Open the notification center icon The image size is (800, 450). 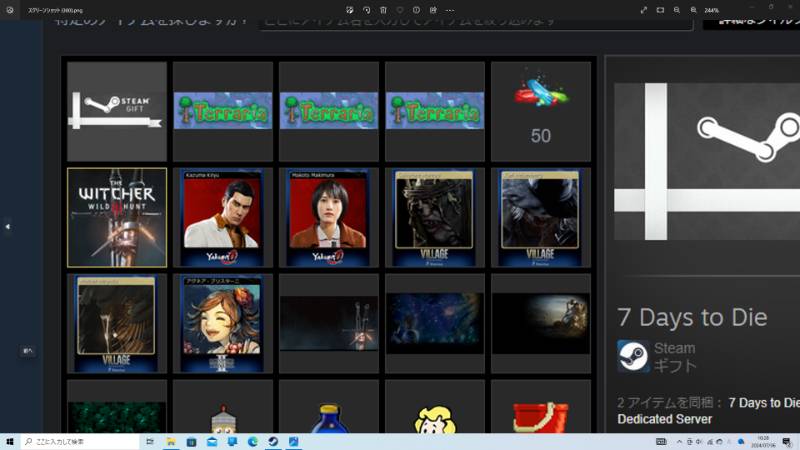(x=787, y=441)
